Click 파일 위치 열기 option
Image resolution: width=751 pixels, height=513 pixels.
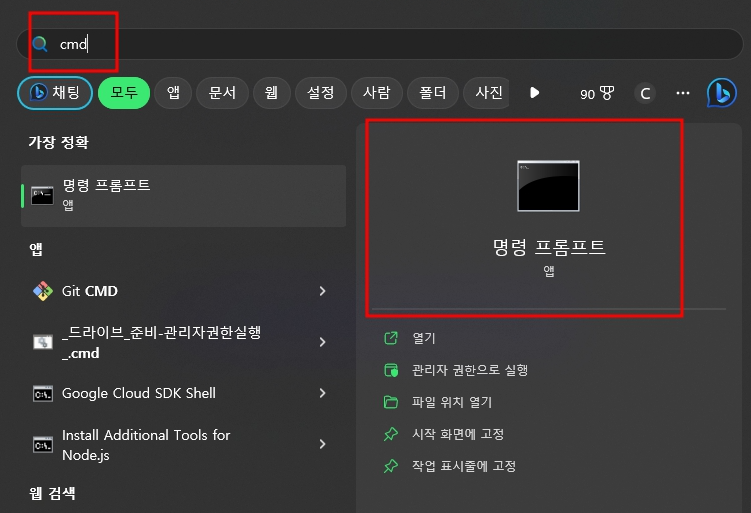tap(452, 402)
